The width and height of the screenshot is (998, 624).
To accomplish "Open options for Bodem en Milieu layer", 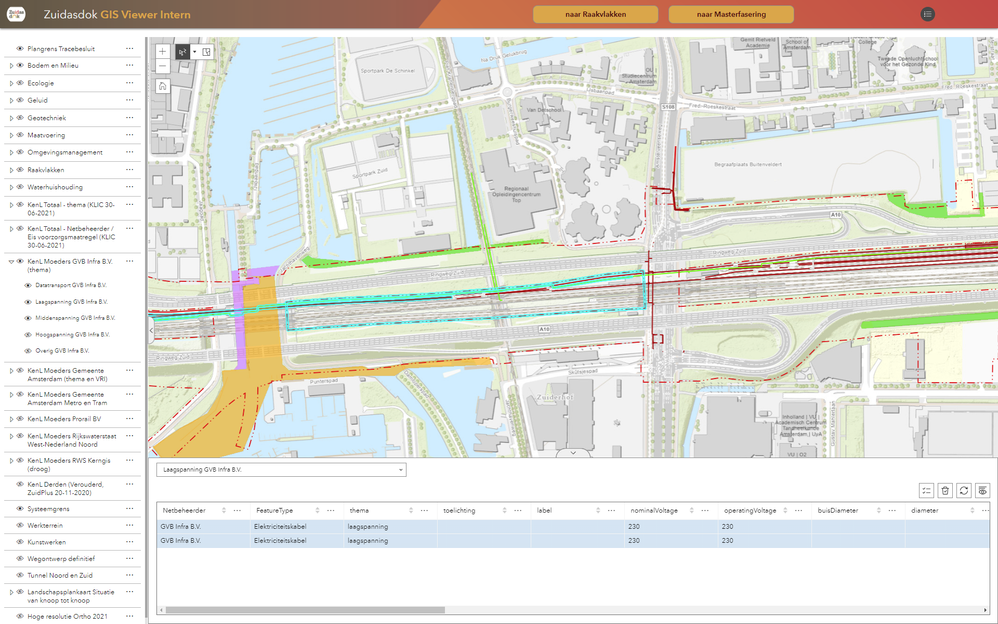I will coord(130,66).
